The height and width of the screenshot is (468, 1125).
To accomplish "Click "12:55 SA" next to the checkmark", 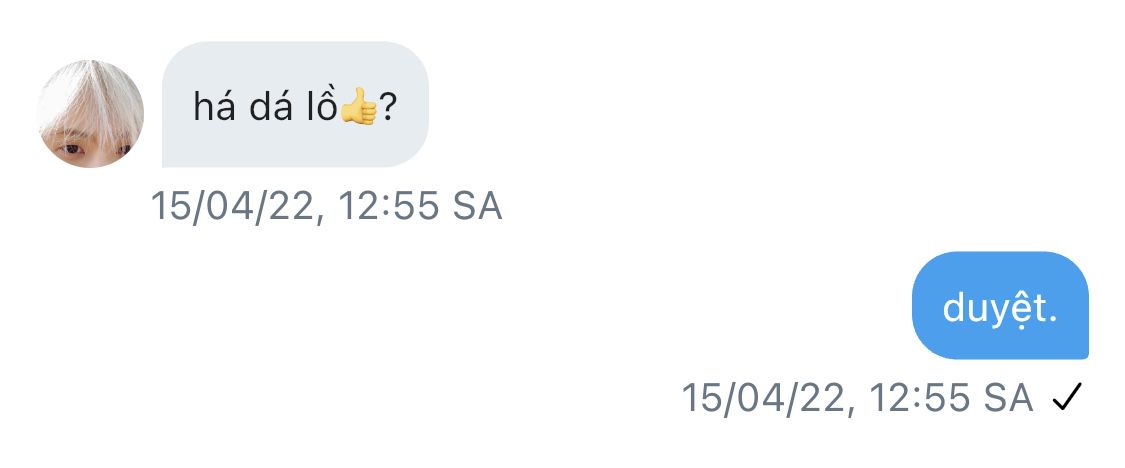I will 951,398.
